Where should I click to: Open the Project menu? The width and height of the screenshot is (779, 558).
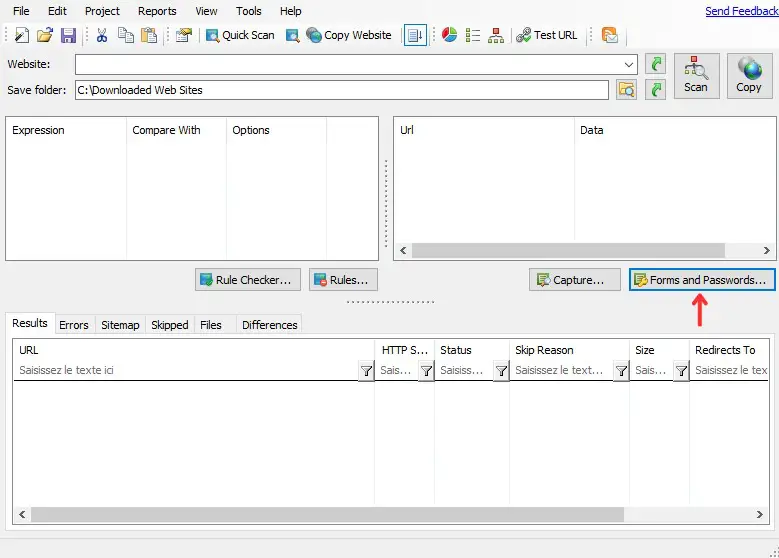point(102,11)
